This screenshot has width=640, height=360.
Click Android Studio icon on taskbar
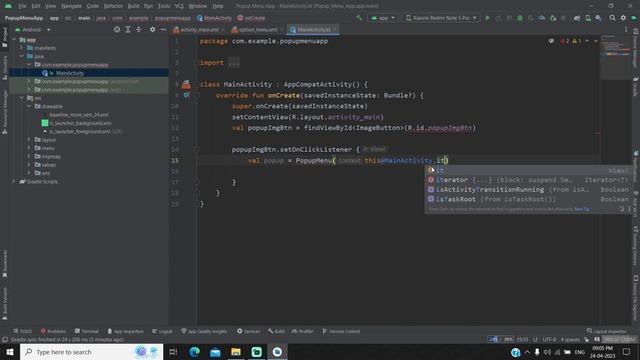(277, 352)
